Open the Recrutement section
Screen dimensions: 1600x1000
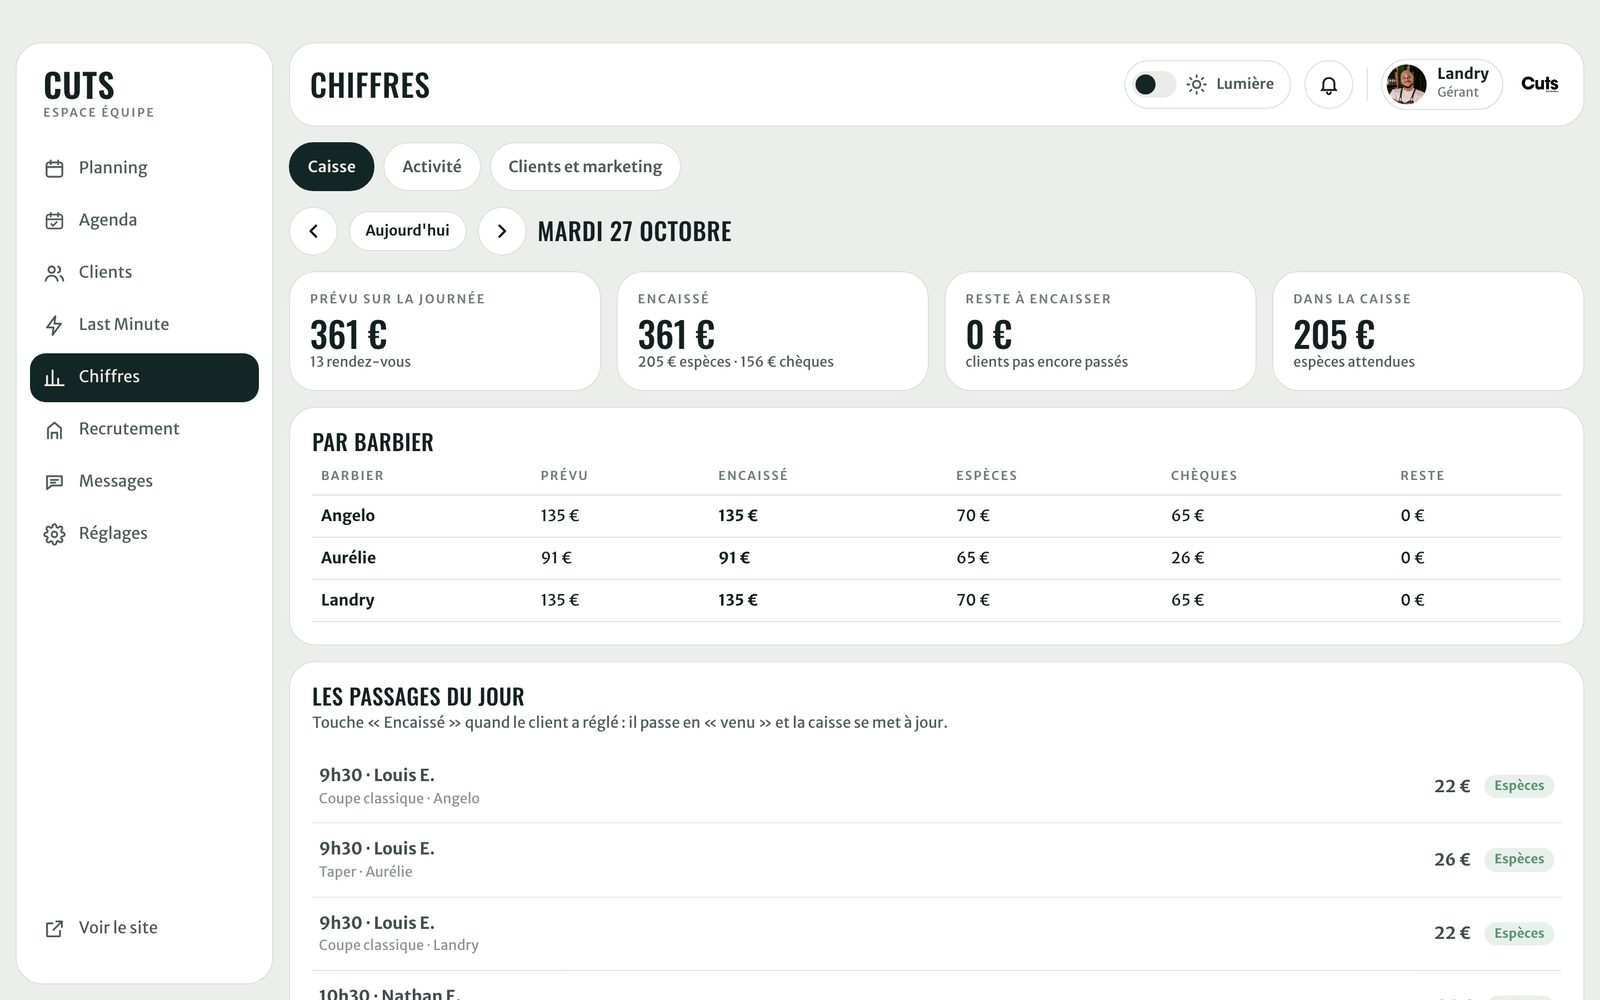point(144,429)
